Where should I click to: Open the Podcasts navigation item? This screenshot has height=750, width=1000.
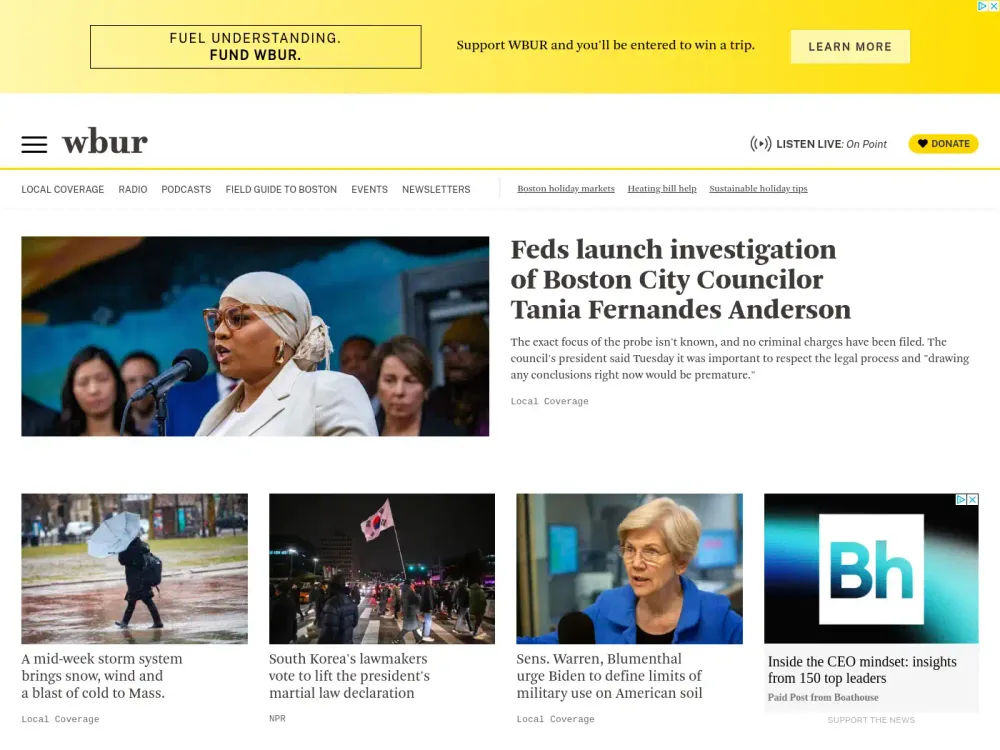pos(186,189)
